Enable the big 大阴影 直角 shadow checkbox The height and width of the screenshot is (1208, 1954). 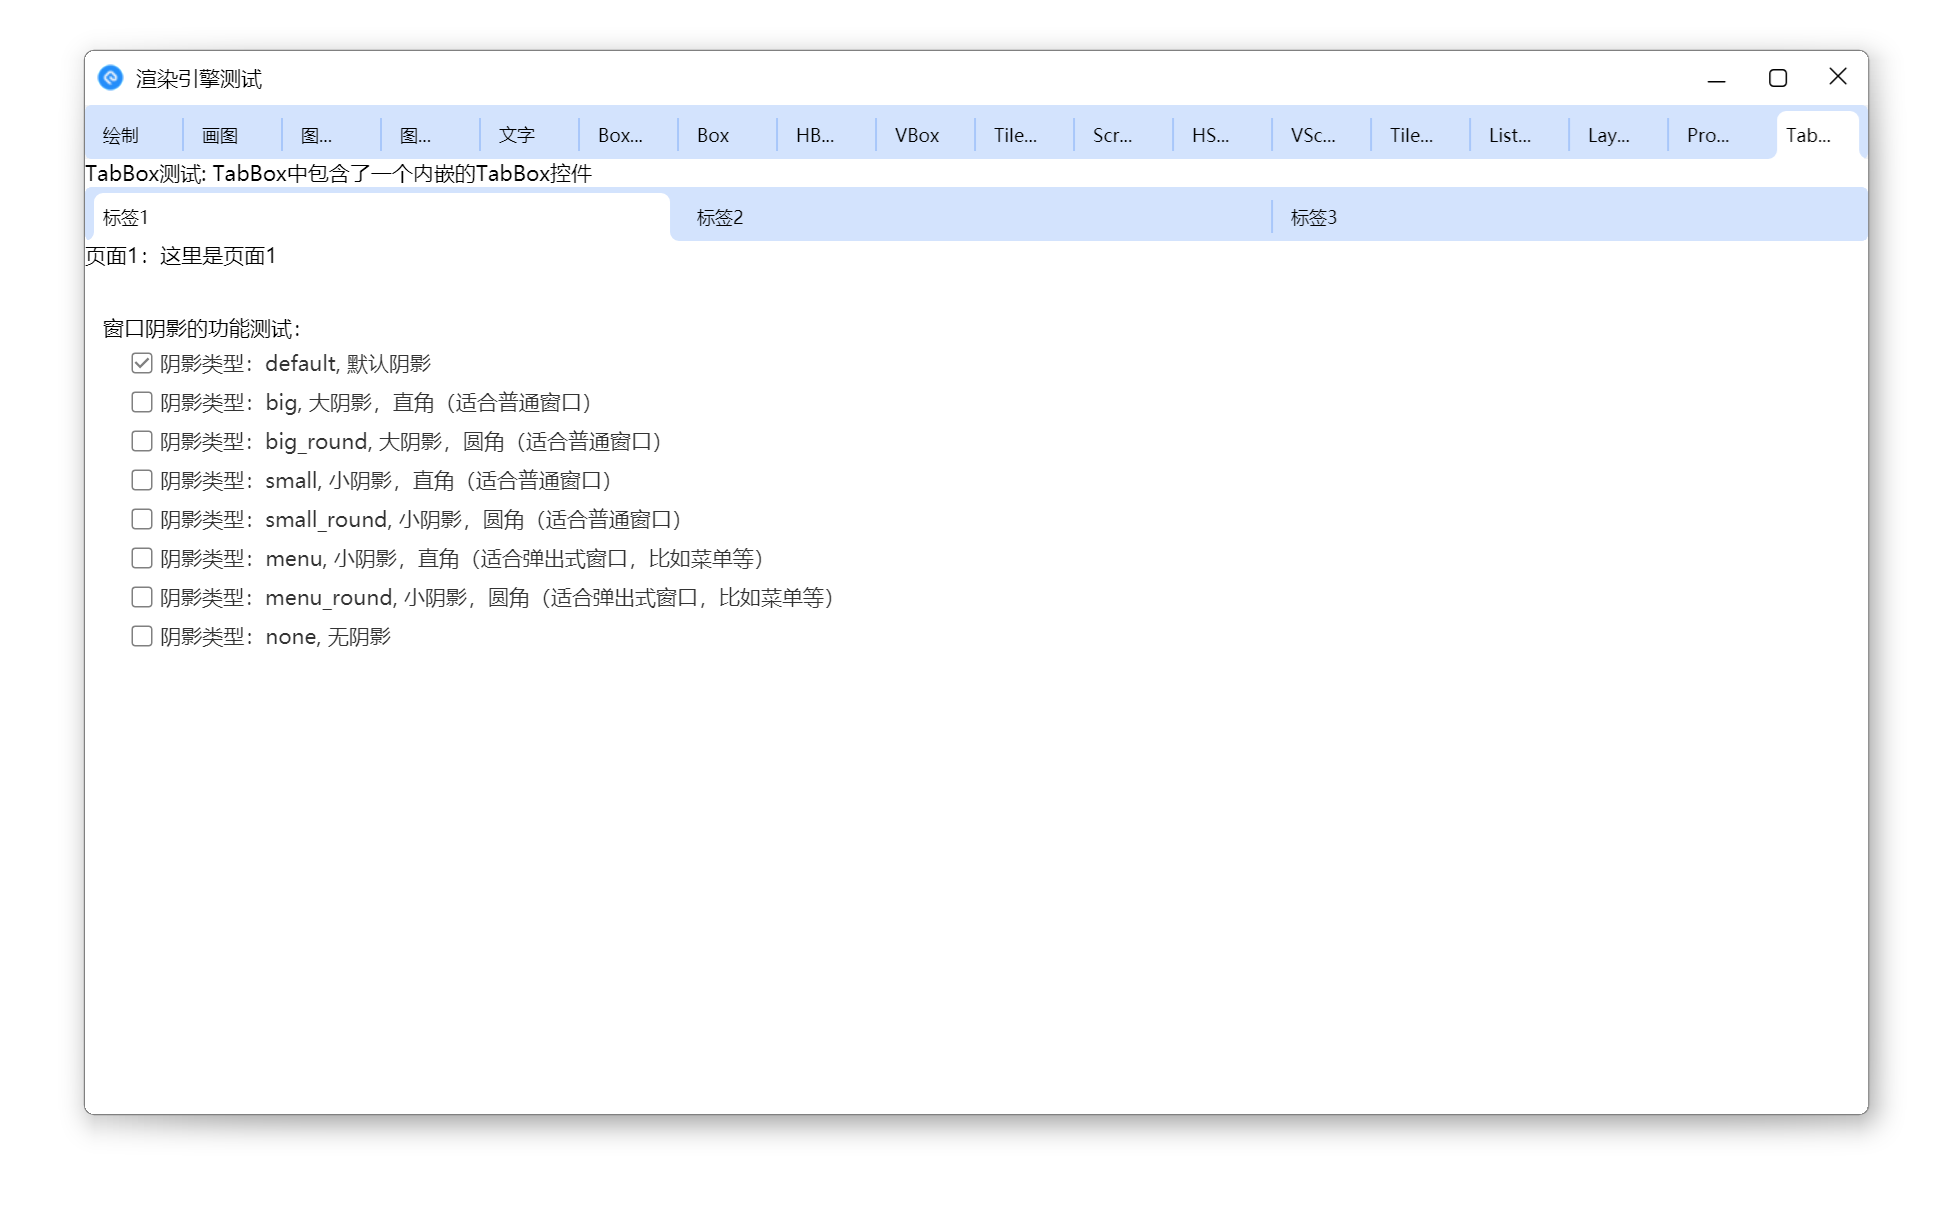pyautogui.click(x=141, y=401)
